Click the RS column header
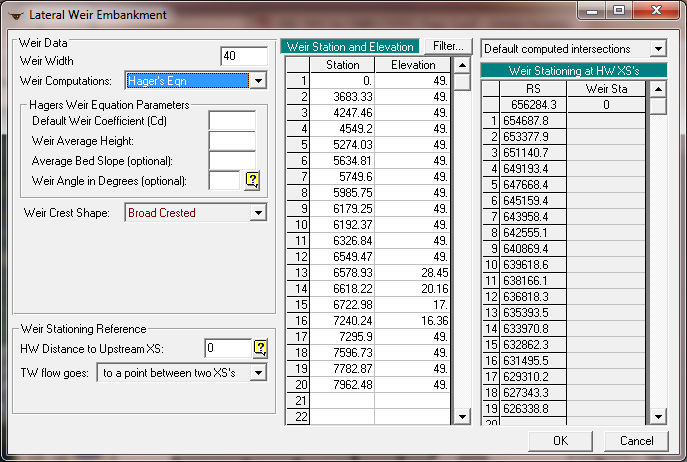The image size is (687, 462). [x=533, y=89]
